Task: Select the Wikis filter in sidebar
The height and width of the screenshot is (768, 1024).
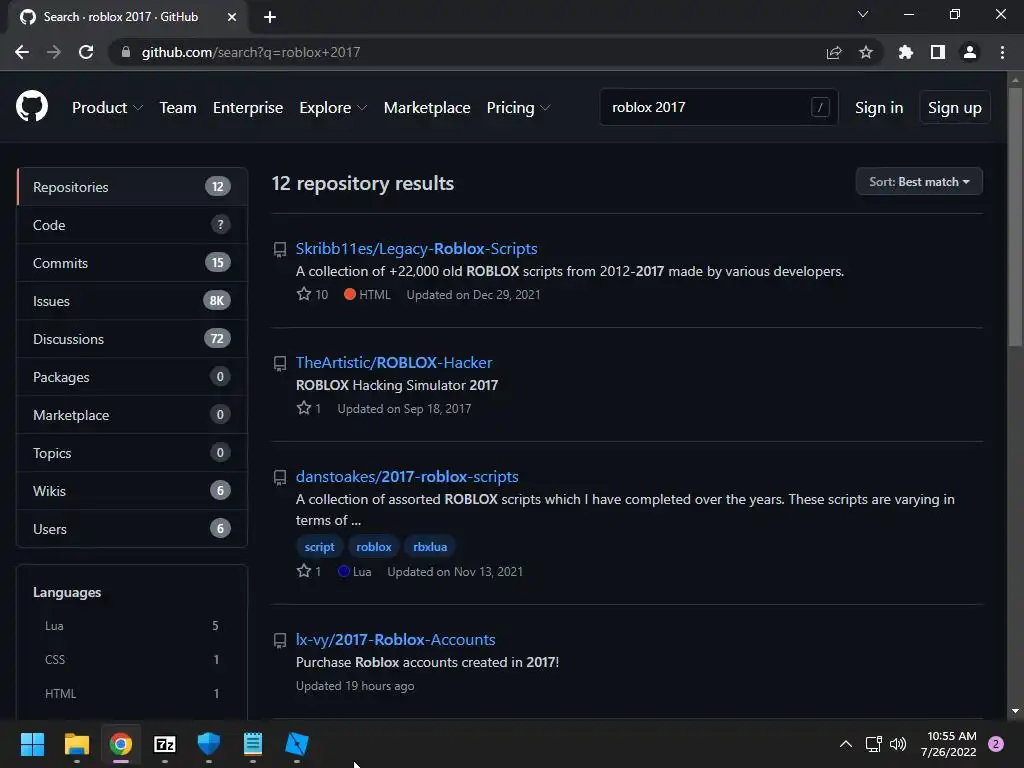Action: (x=132, y=490)
